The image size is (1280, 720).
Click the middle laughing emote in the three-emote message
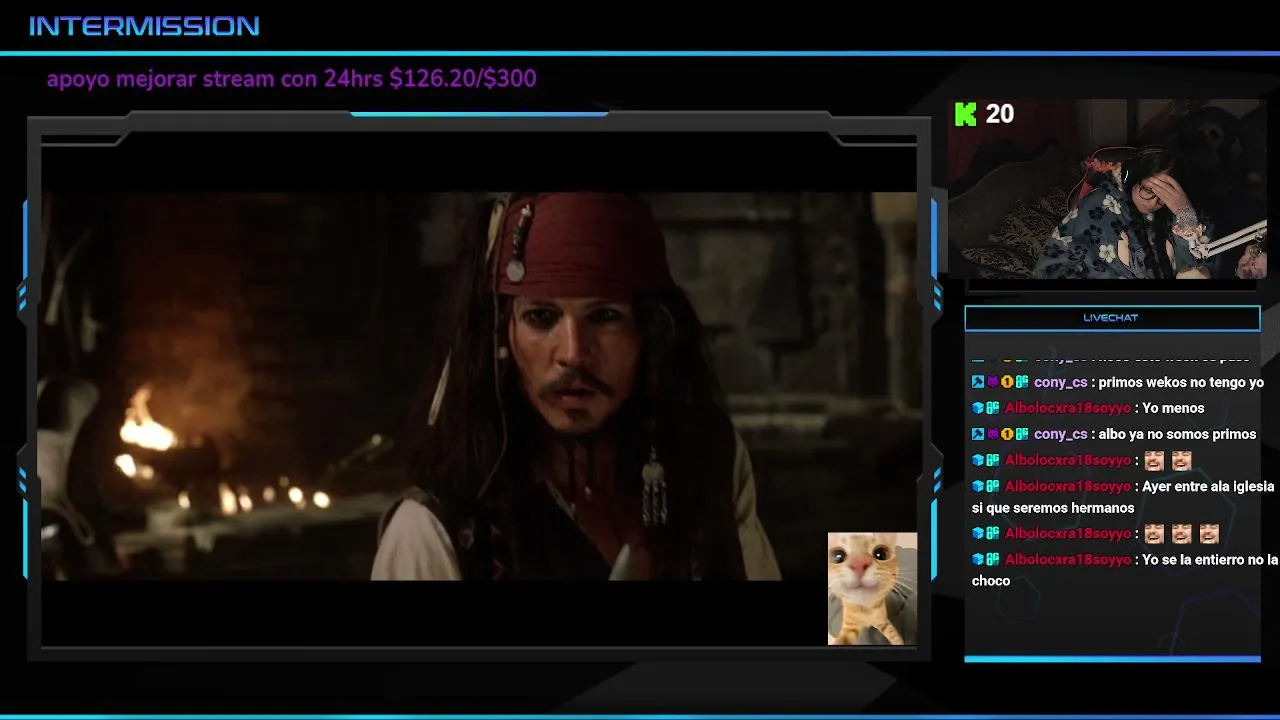tap(1181, 533)
